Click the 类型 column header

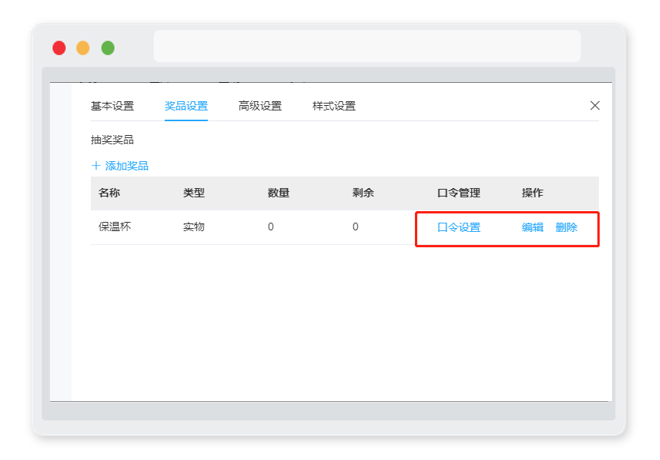click(x=194, y=193)
